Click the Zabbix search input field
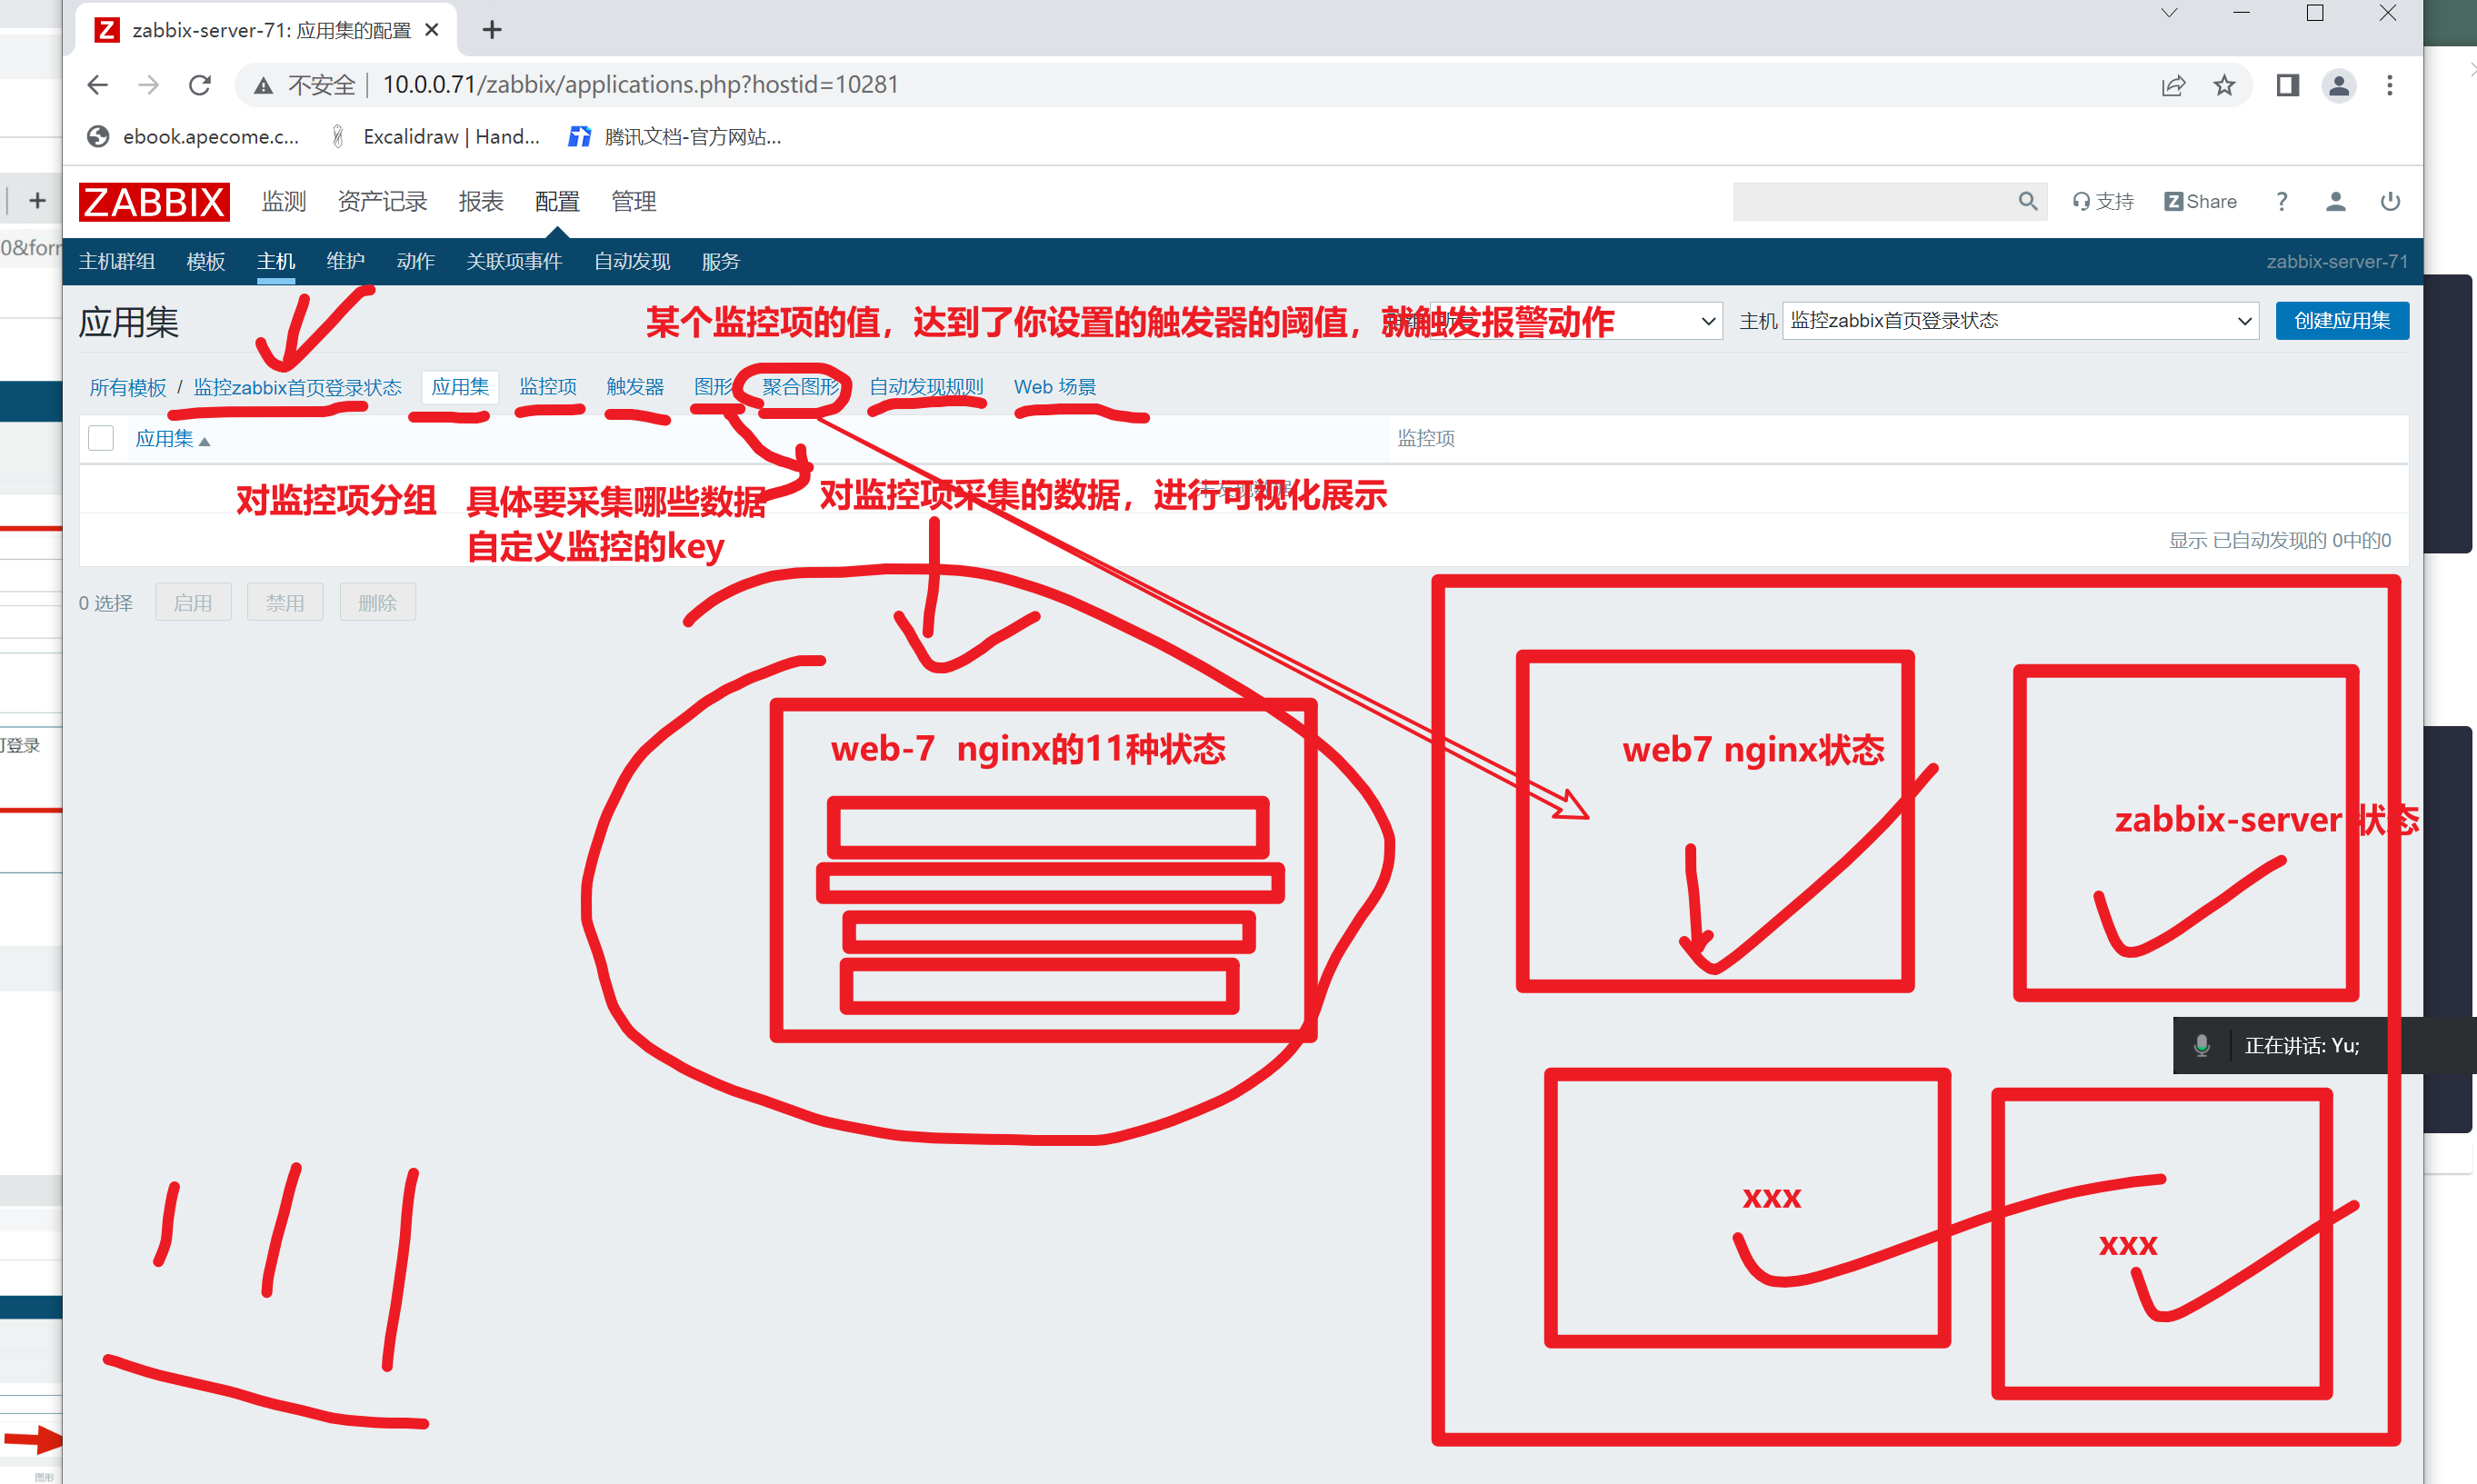Image resolution: width=2477 pixels, height=1484 pixels. (x=1871, y=202)
